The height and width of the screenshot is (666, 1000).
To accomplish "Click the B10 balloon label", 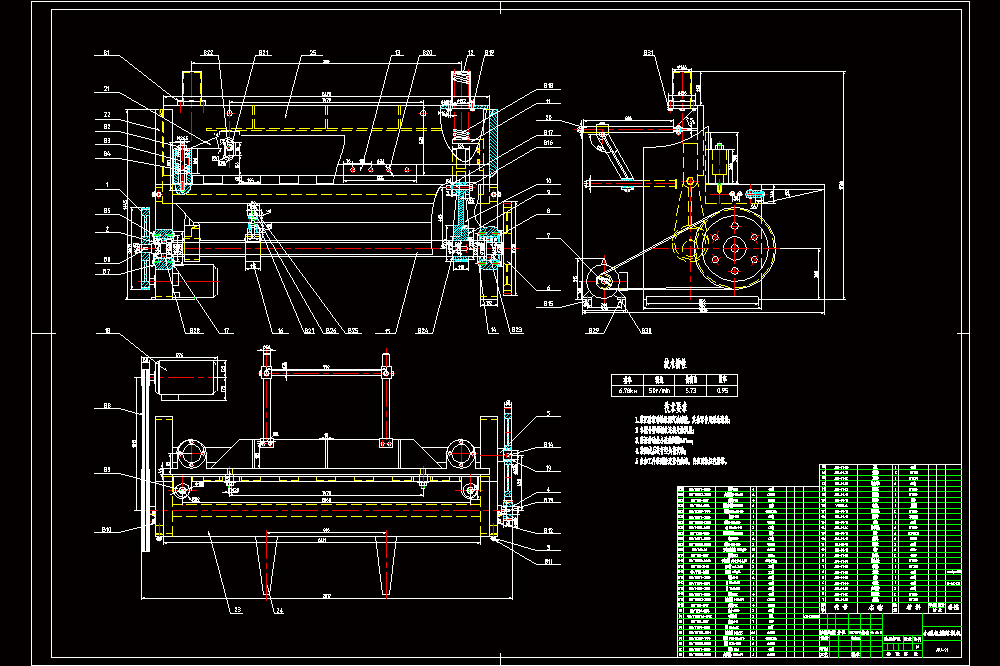I will (107, 529).
